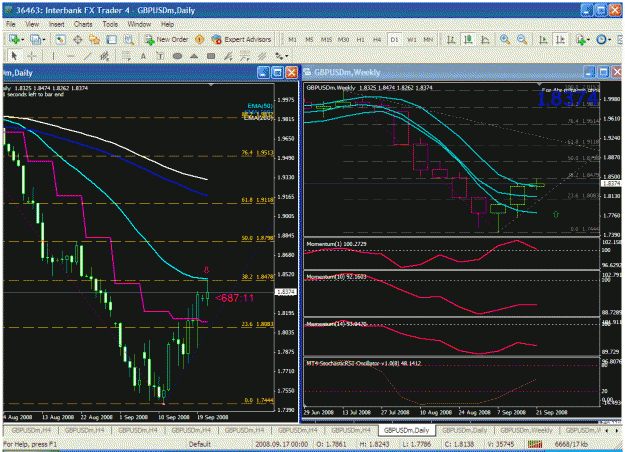
Task: Open the Profiles toolbar icon
Action: point(35,39)
